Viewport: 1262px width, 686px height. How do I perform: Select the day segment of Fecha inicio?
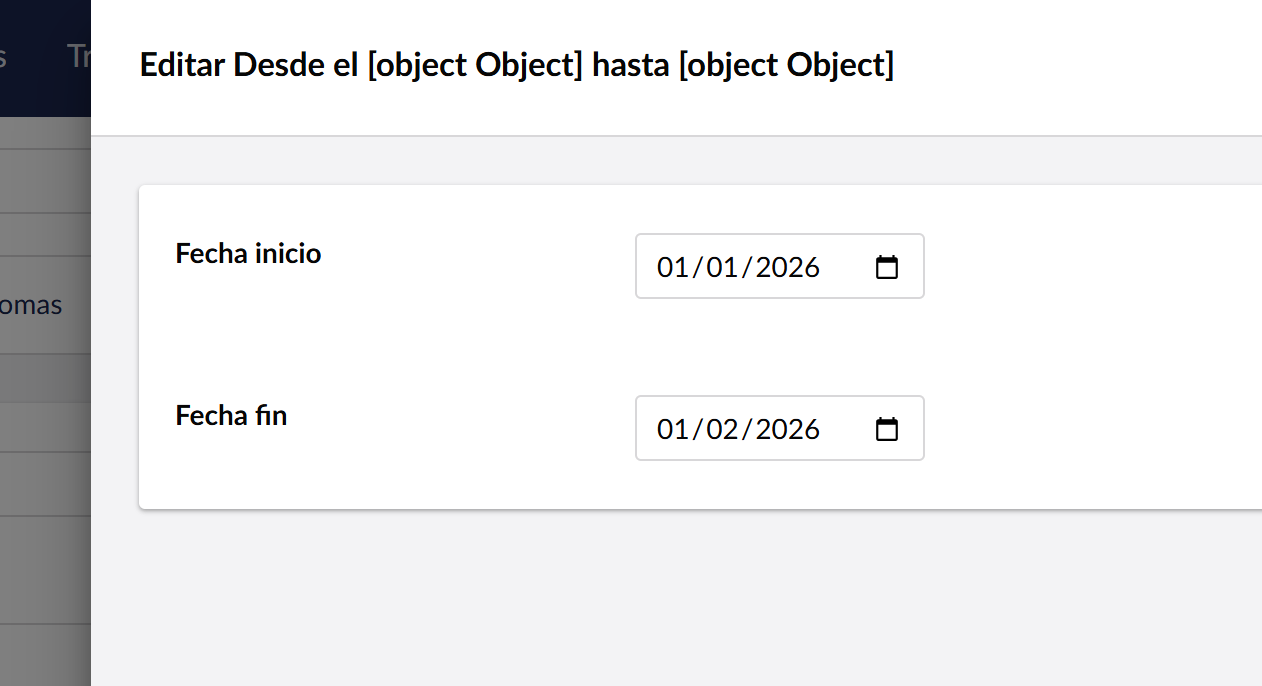click(x=672, y=267)
